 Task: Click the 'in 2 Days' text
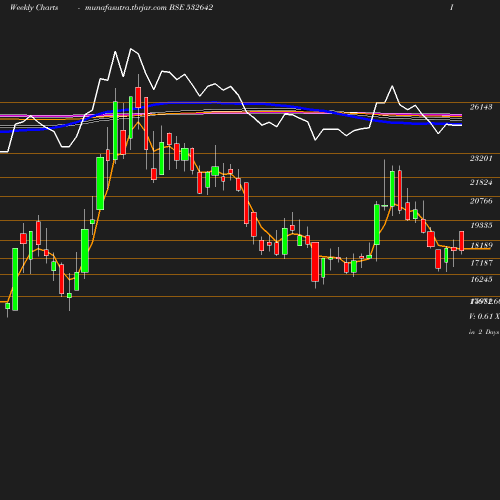point(484,332)
